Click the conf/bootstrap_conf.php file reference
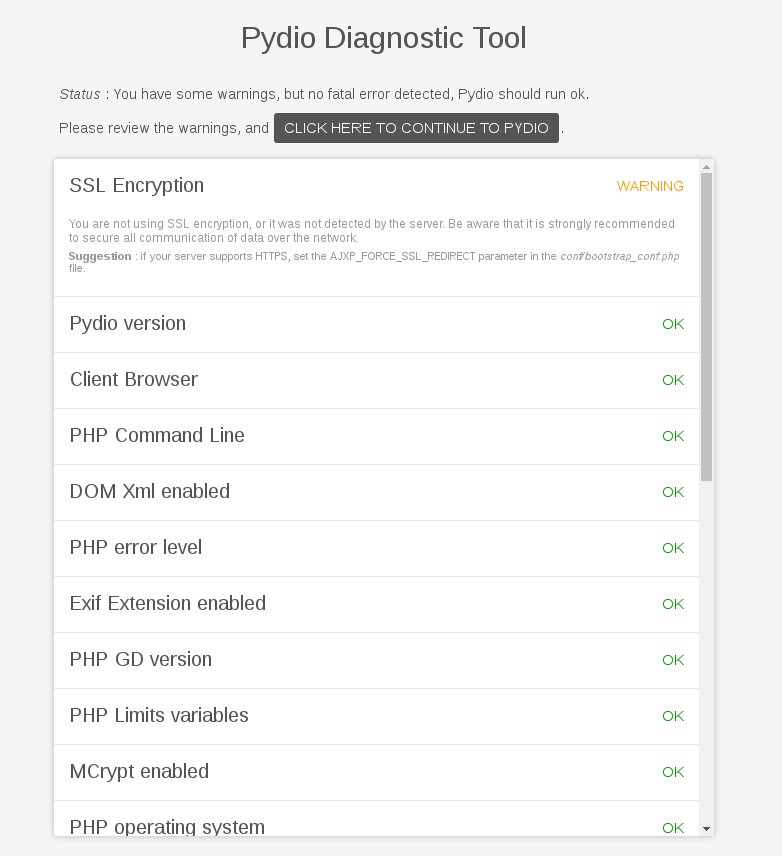Image resolution: width=782 pixels, height=856 pixels. point(620,257)
